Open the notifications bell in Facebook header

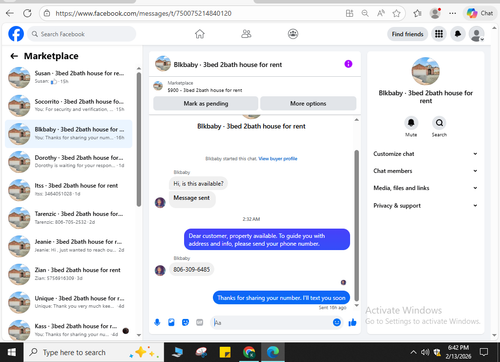coord(458,34)
